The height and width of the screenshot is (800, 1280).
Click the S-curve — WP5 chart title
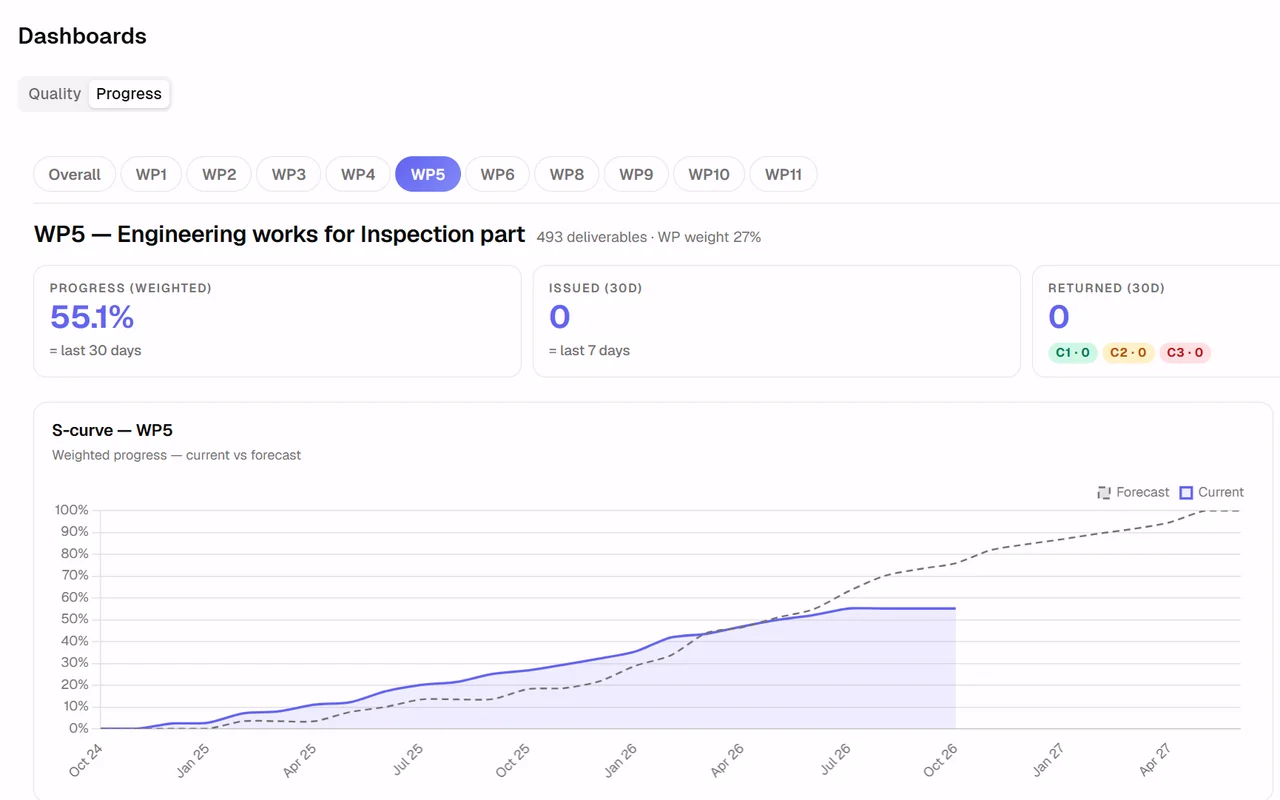tap(112, 430)
